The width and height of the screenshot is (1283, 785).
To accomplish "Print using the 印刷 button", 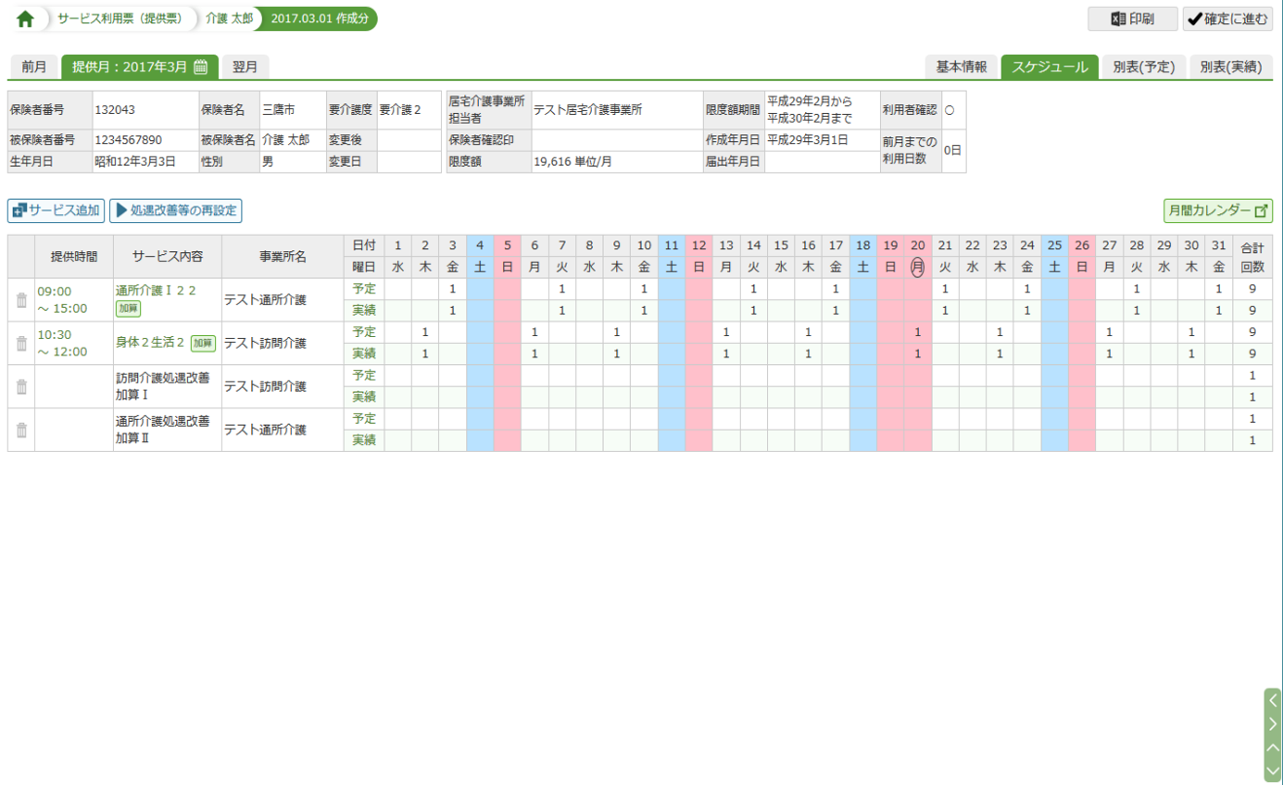I will (1132, 19).
